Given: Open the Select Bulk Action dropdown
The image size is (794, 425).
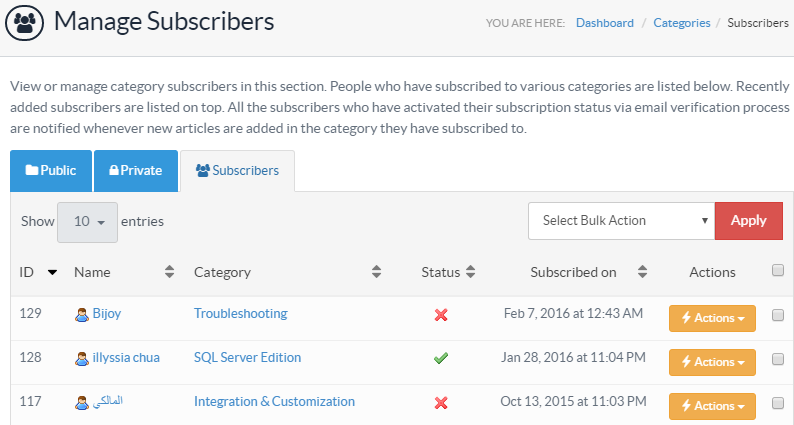Looking at the screenshot, I should pyautogui.click(x=620, y=221).
